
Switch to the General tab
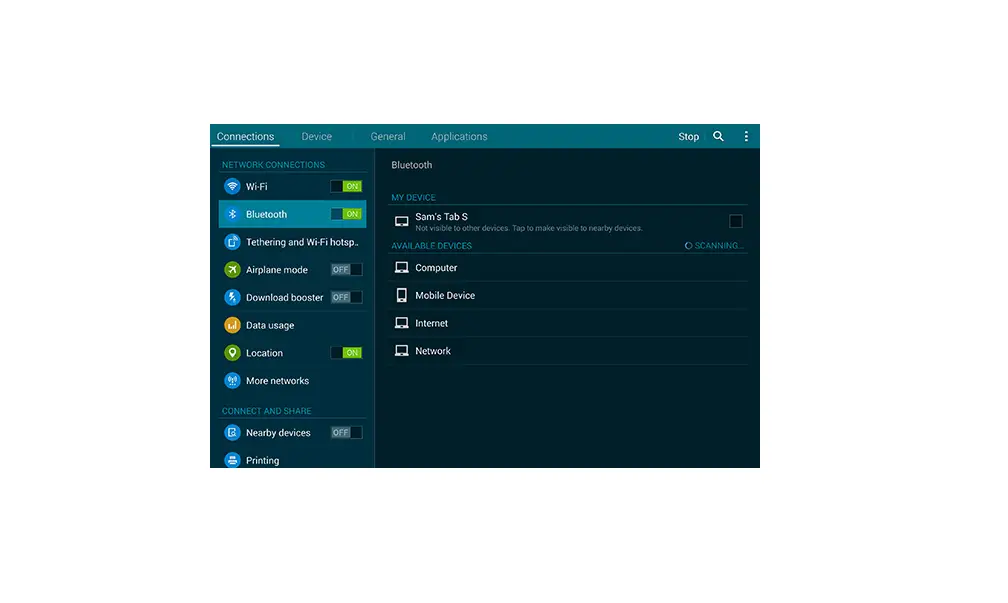coord(387,136)
